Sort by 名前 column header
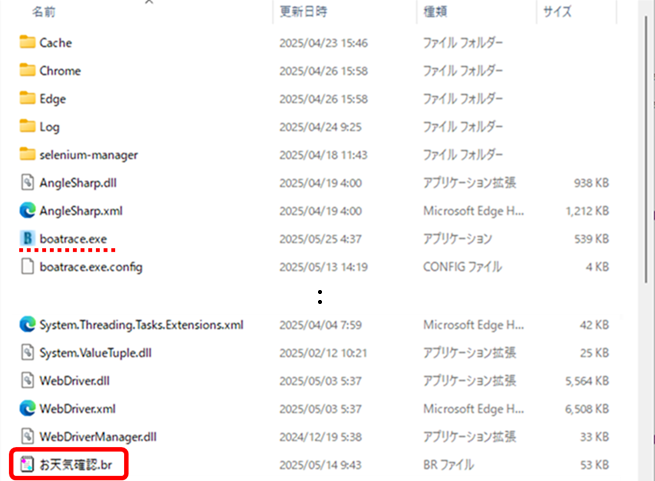 [x=44, y=12]
